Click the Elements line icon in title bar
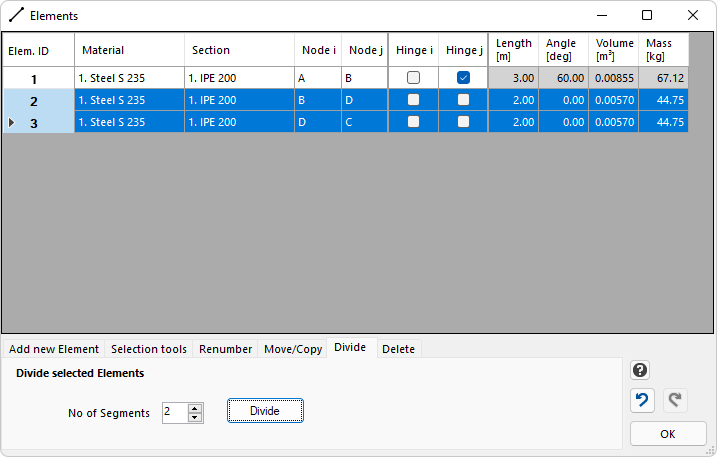The image size is (717, 457). [16, 15]
